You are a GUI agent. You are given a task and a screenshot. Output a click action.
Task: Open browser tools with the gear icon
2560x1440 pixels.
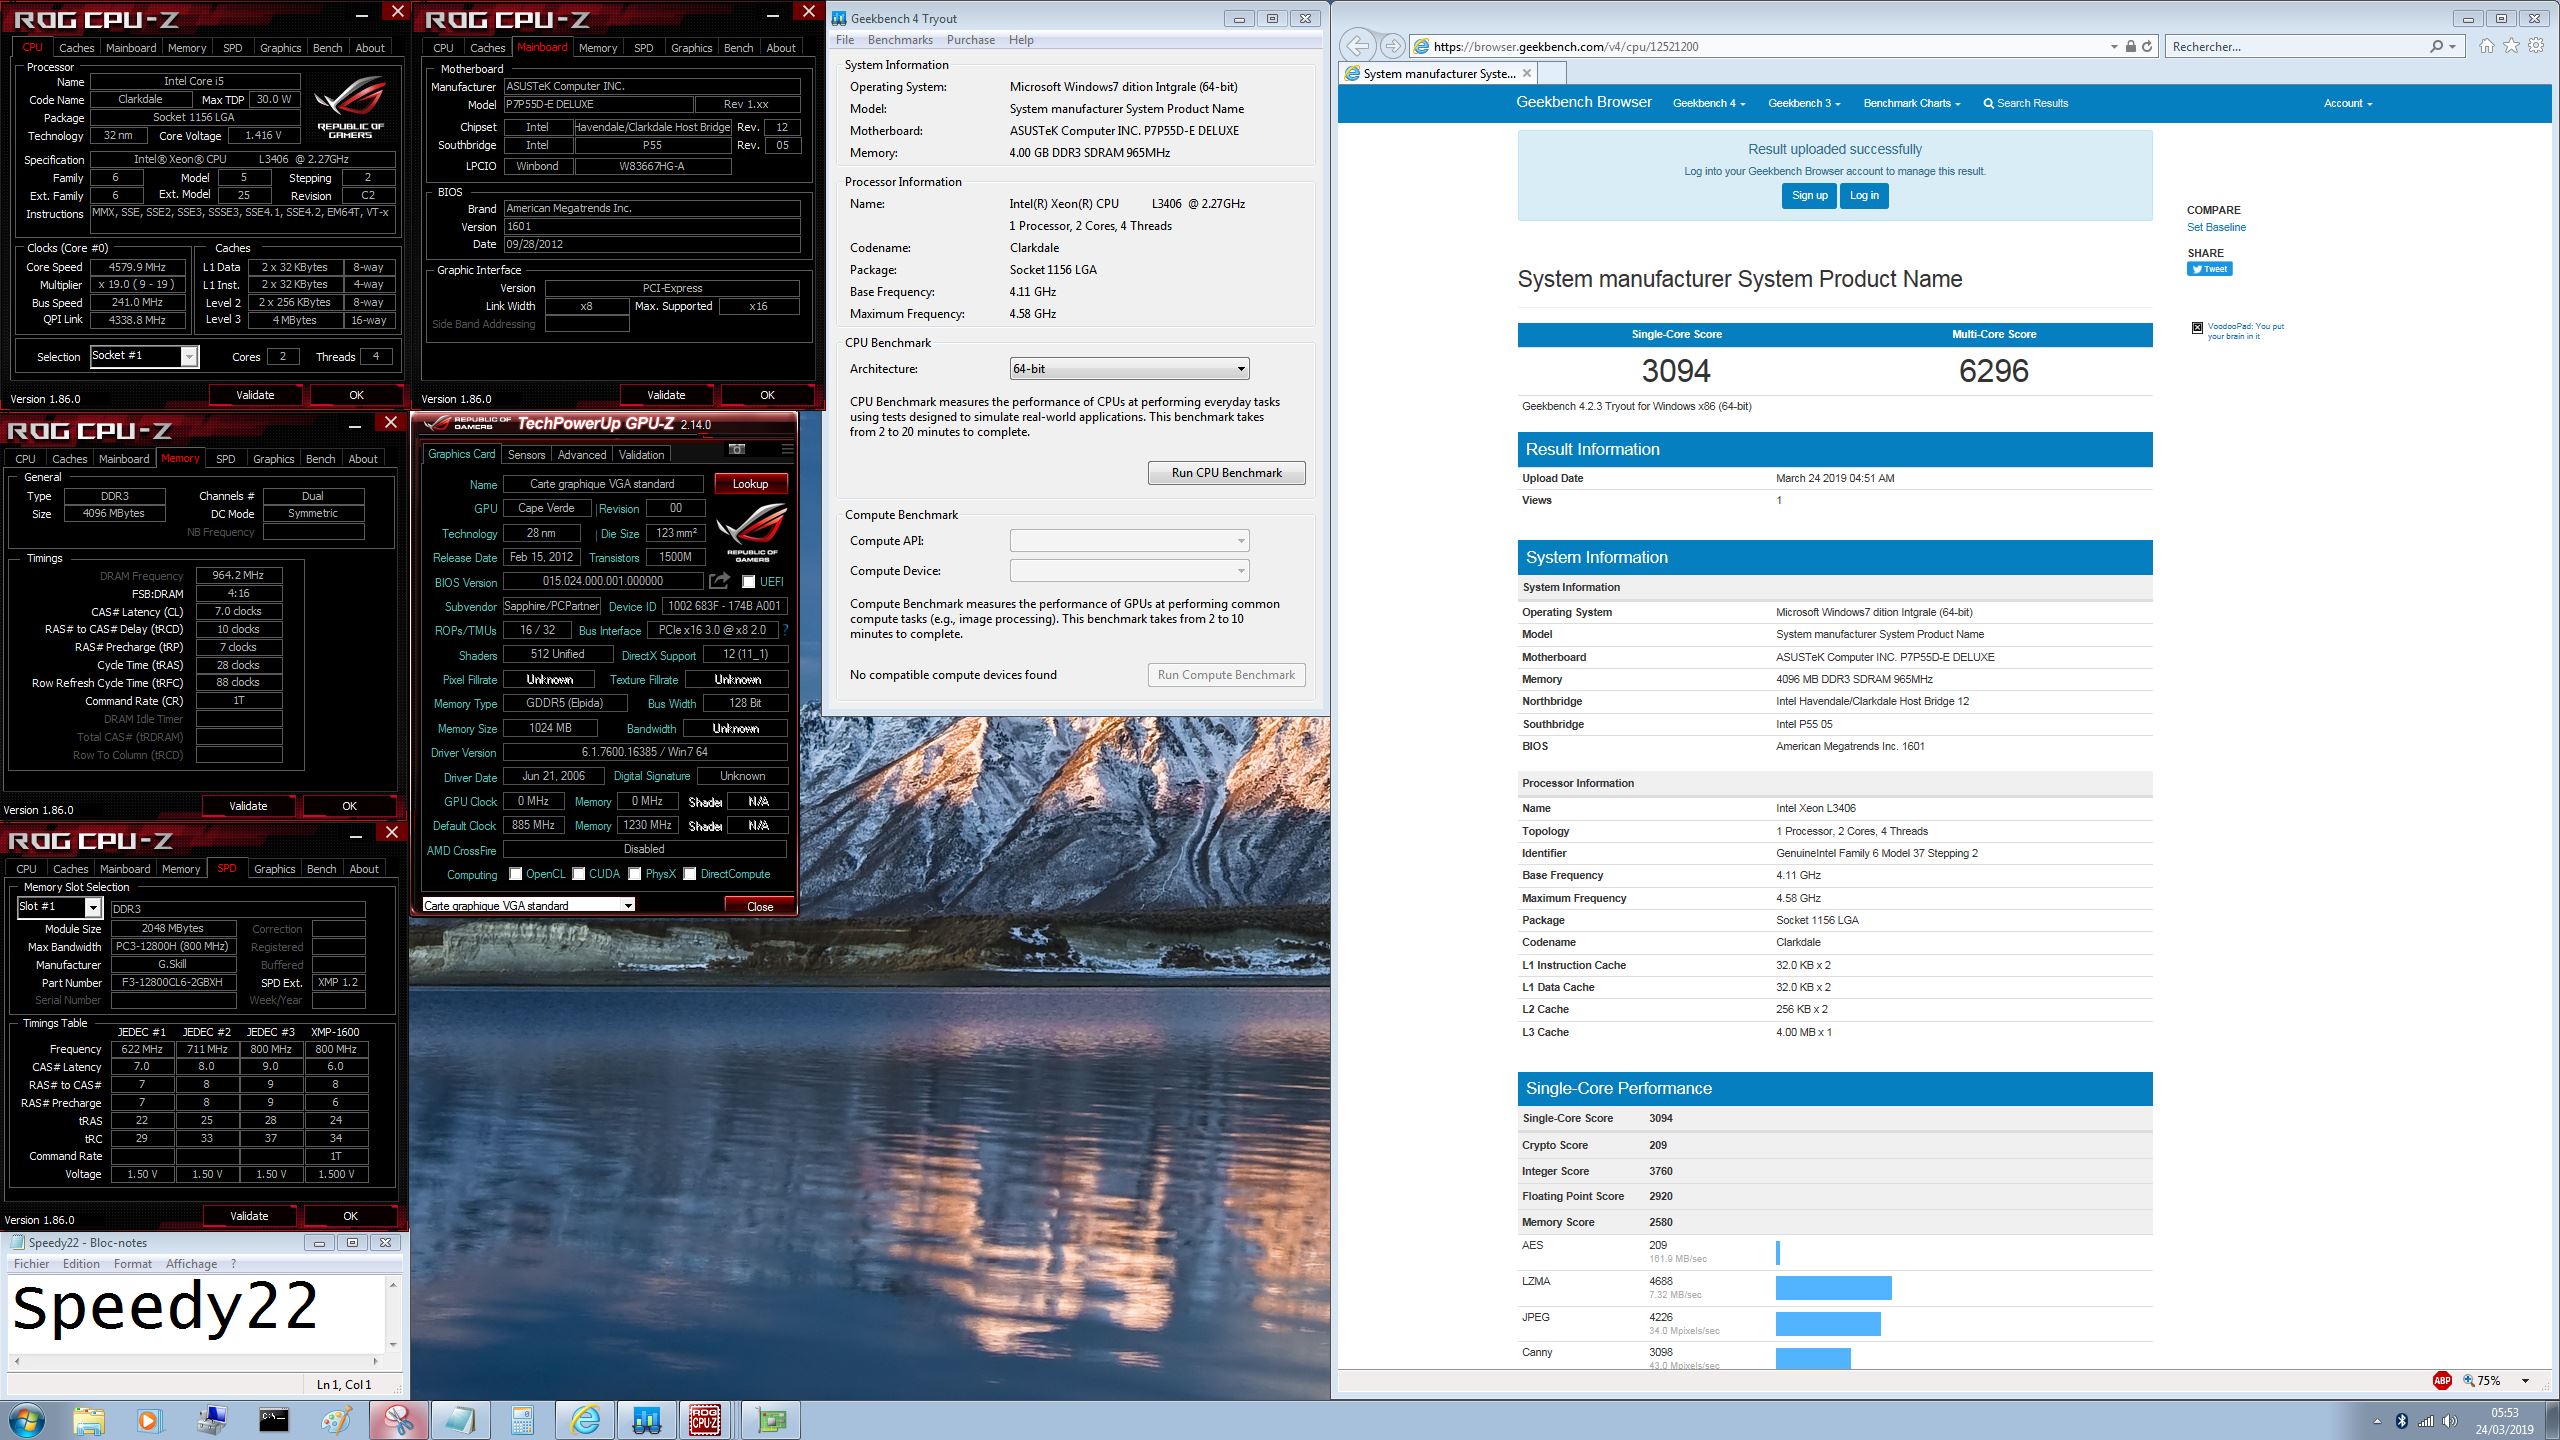2536,46
